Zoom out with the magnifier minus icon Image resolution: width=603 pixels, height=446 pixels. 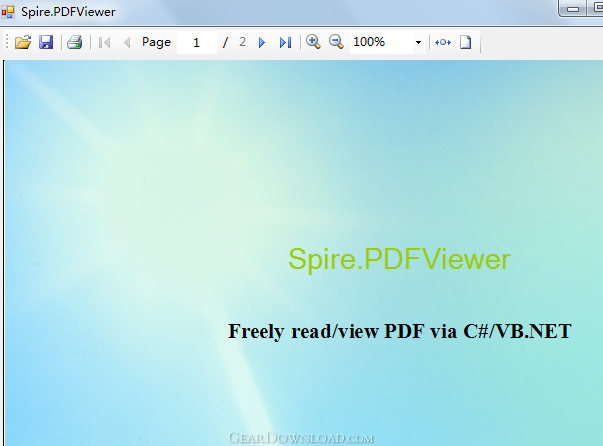point(336,42)
